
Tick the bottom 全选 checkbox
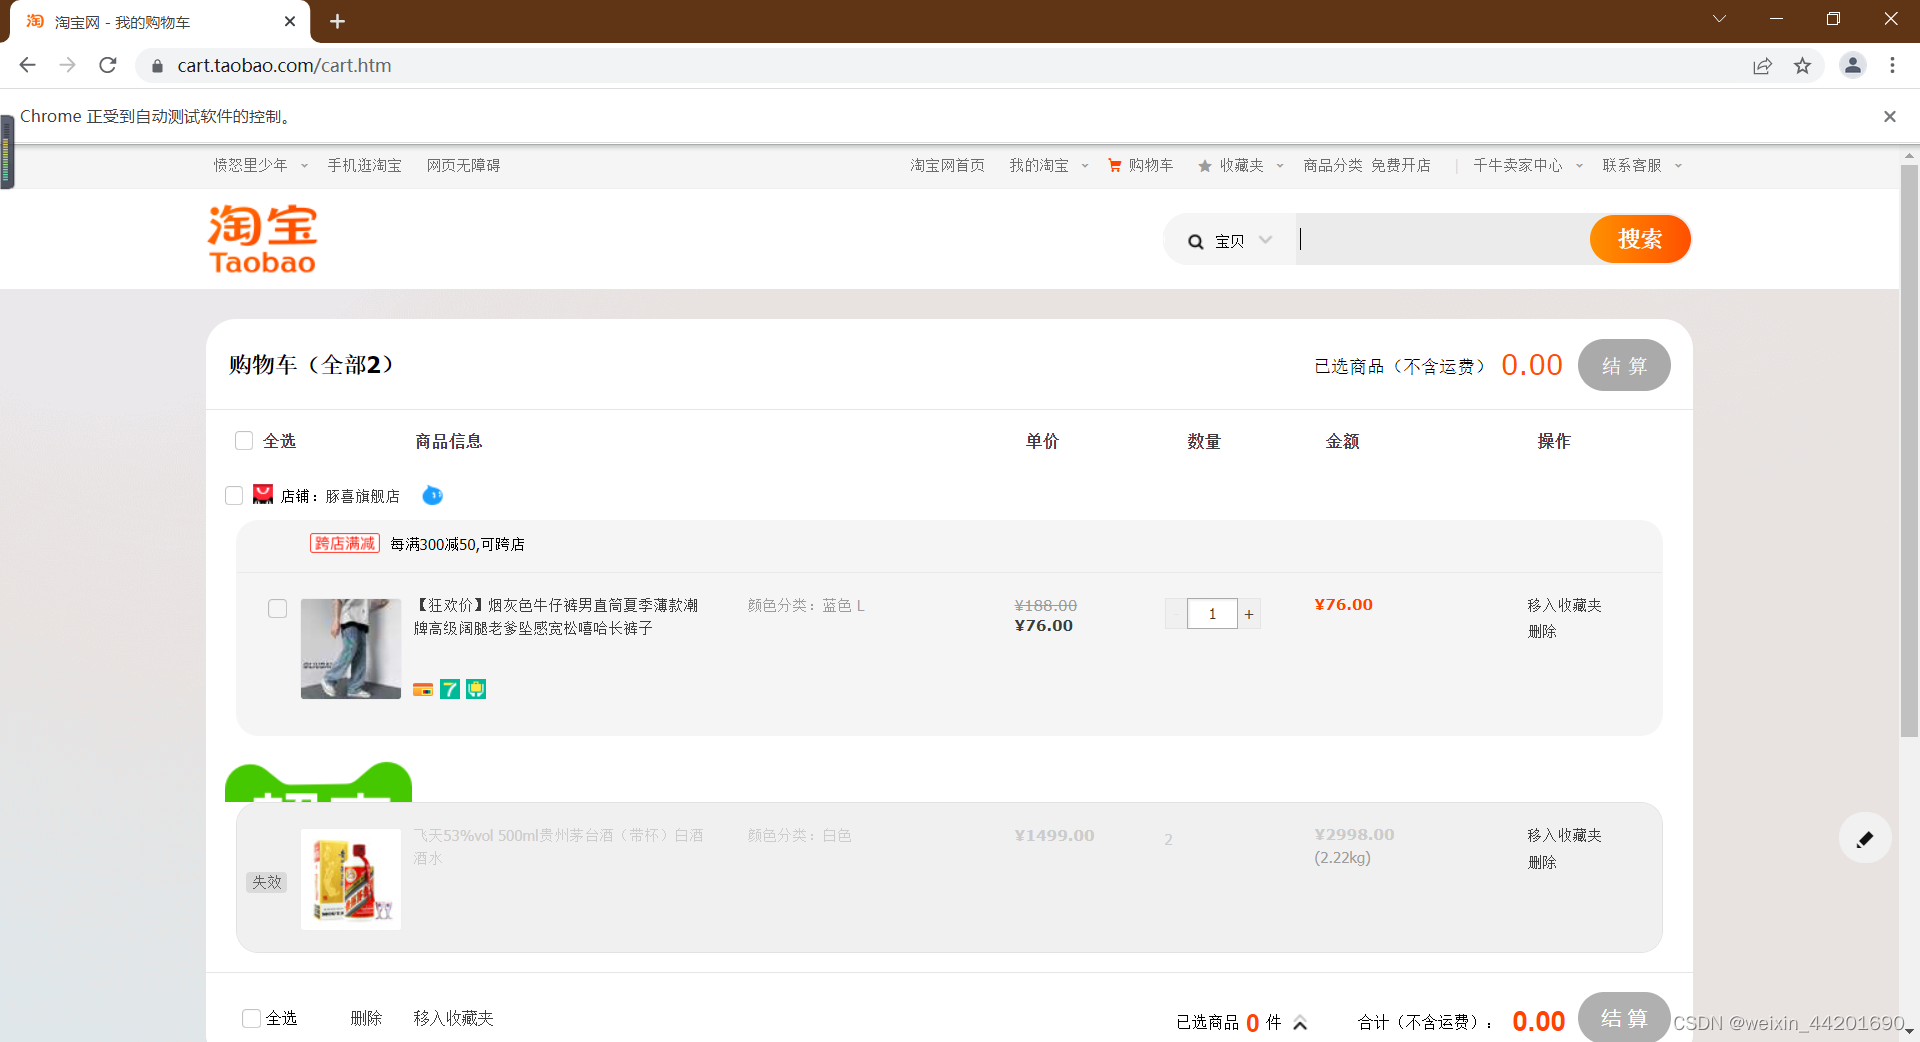tap(251, 1018)
